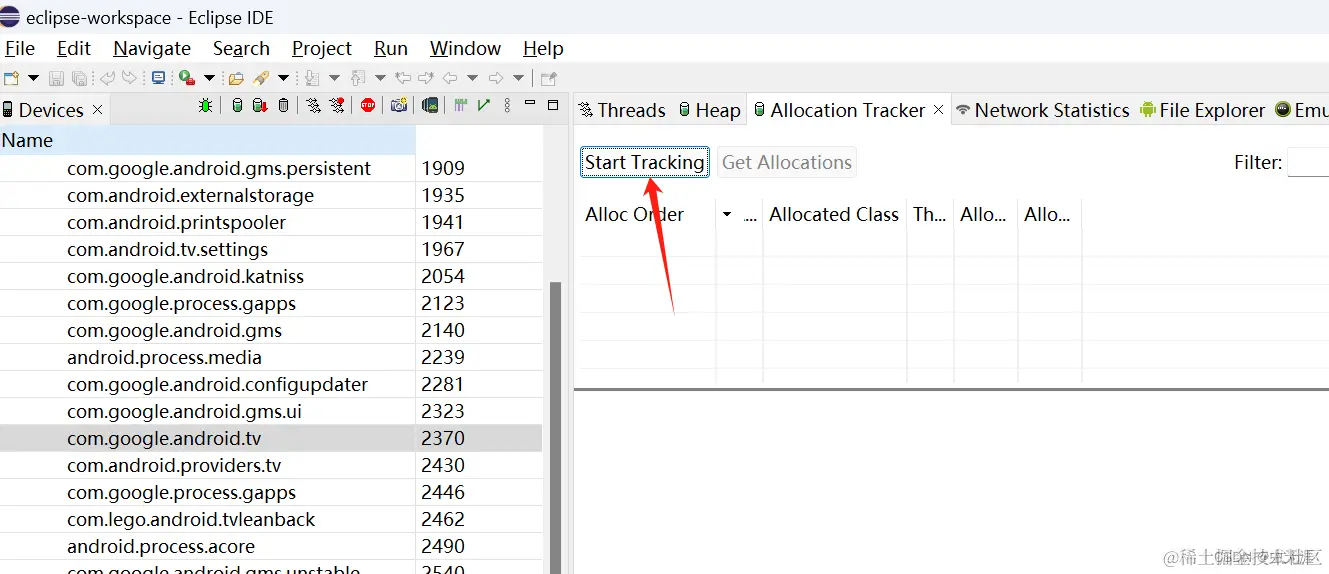Viewport: 1329px width, 574px height.
Task: Click the OpenGL trace green check icon
Action: [x=484, y=105]
